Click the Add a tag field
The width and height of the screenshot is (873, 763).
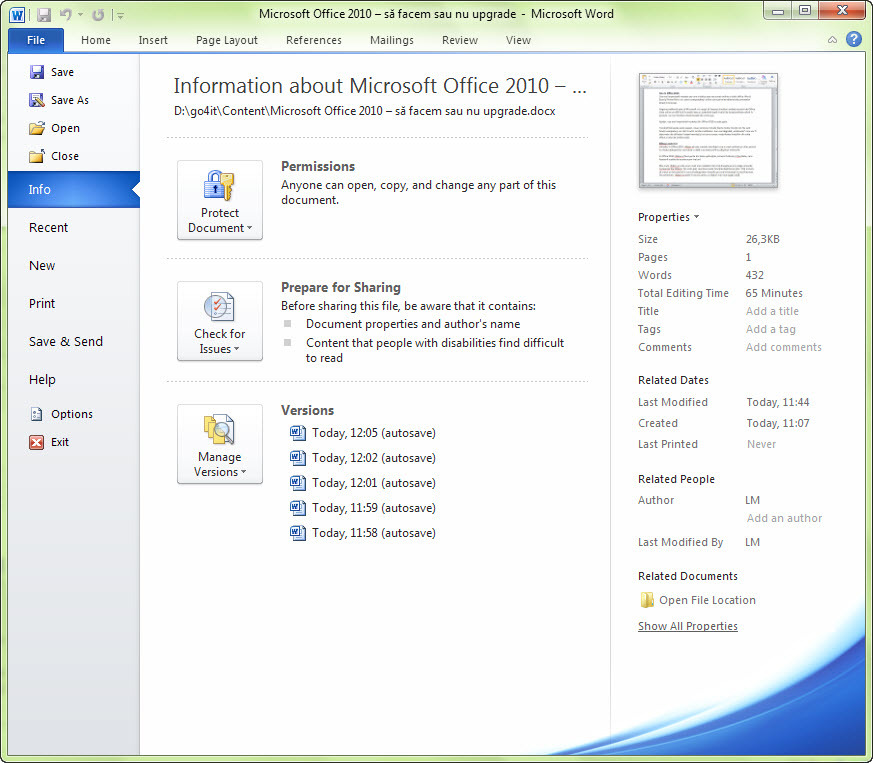click(771, 329)
